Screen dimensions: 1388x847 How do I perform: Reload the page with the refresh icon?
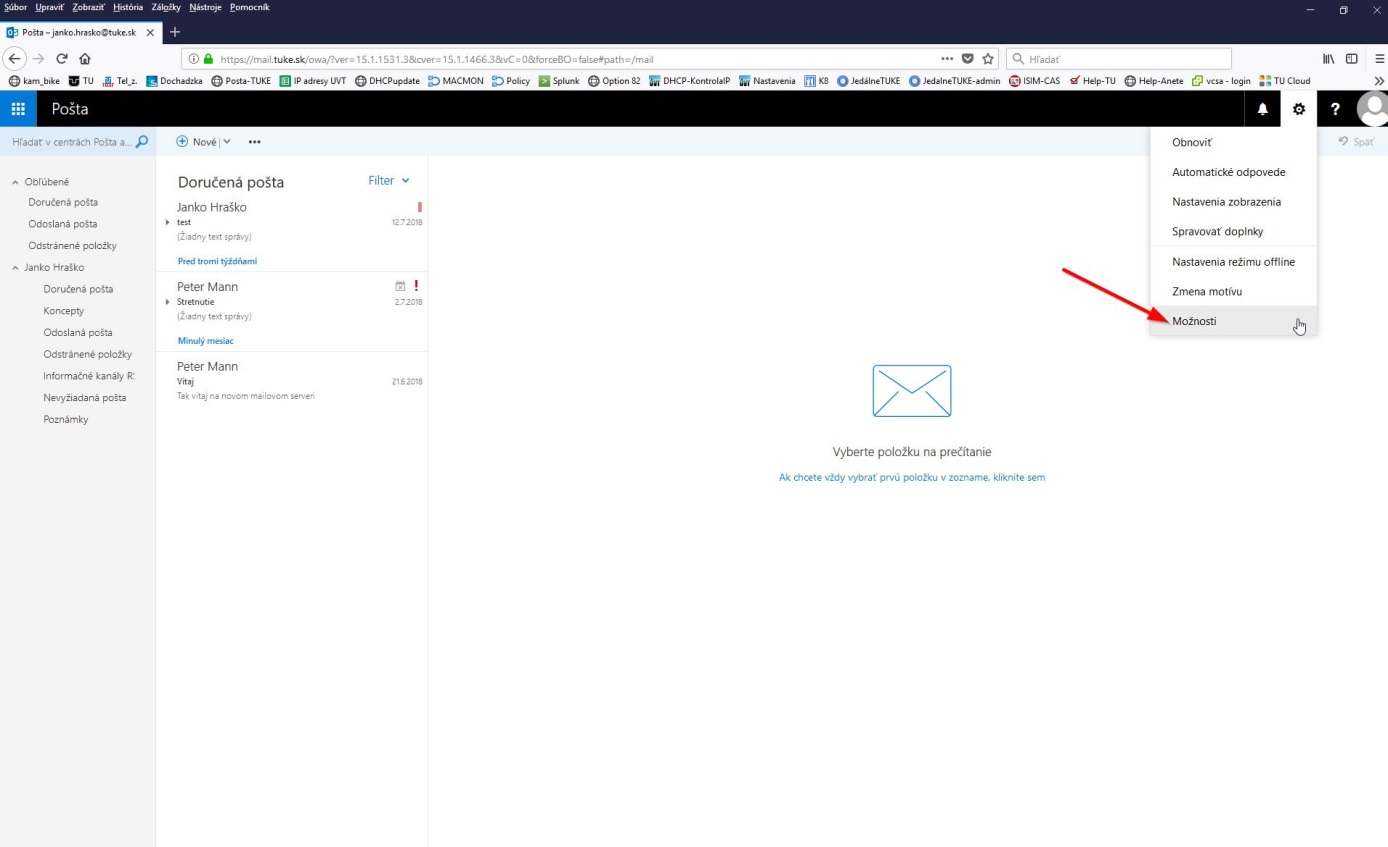(62, 58)
